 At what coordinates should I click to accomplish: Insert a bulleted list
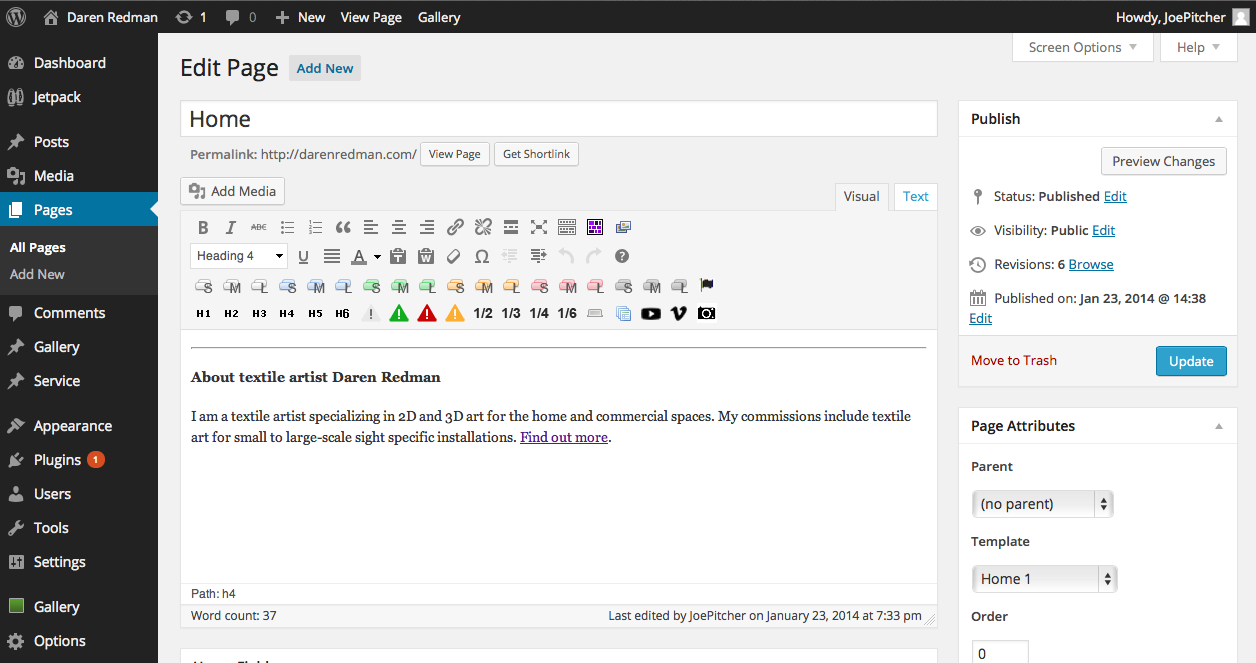click(287, 227)
